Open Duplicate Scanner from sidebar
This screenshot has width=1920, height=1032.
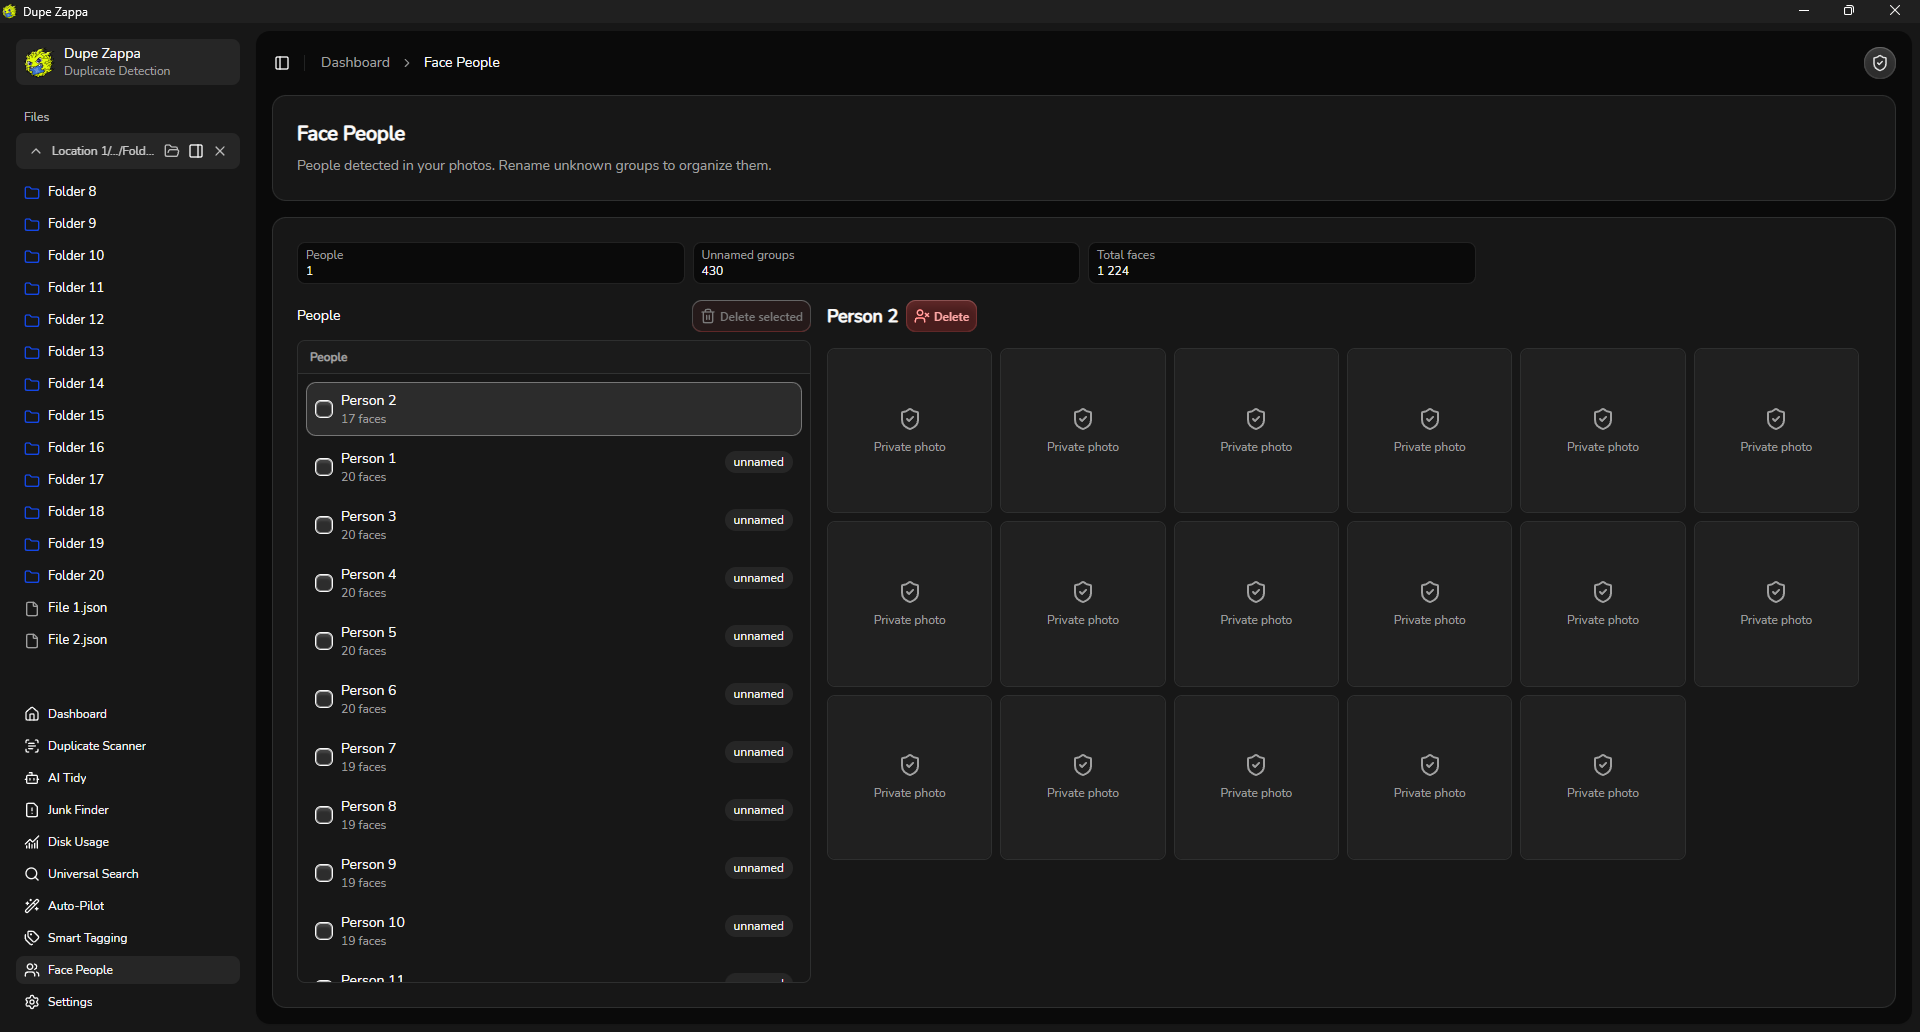pos(128,746)
